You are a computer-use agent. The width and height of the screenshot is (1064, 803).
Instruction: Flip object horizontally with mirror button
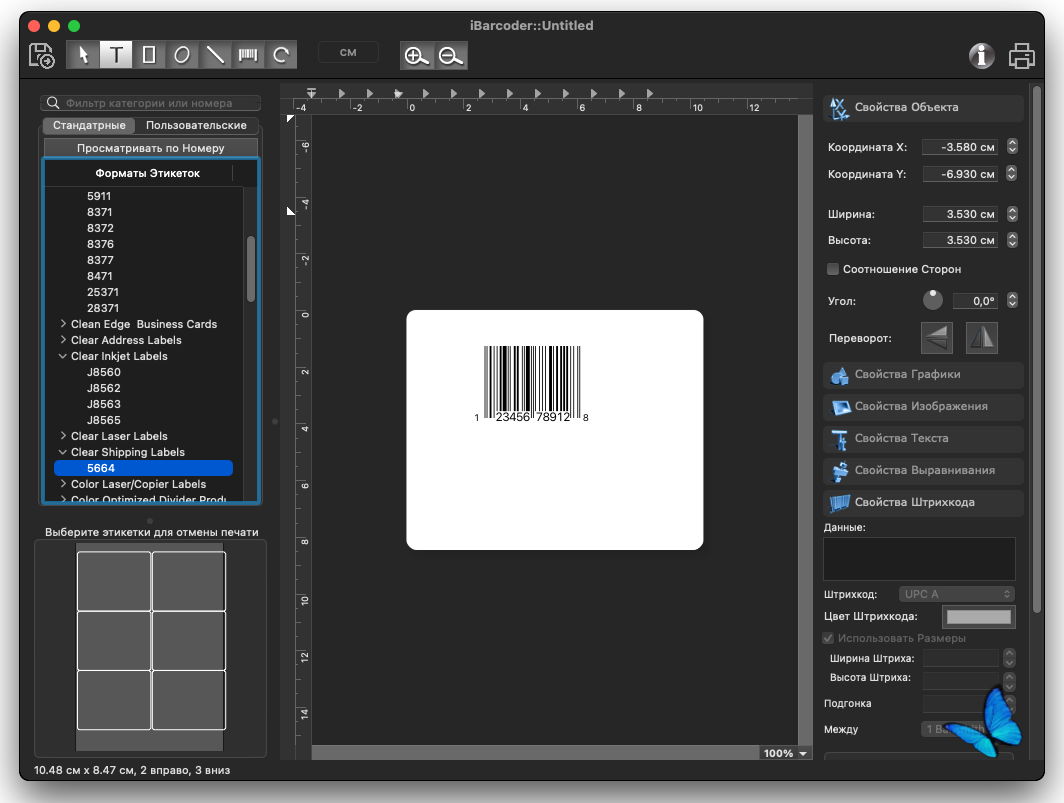click(x=981, y=338)
